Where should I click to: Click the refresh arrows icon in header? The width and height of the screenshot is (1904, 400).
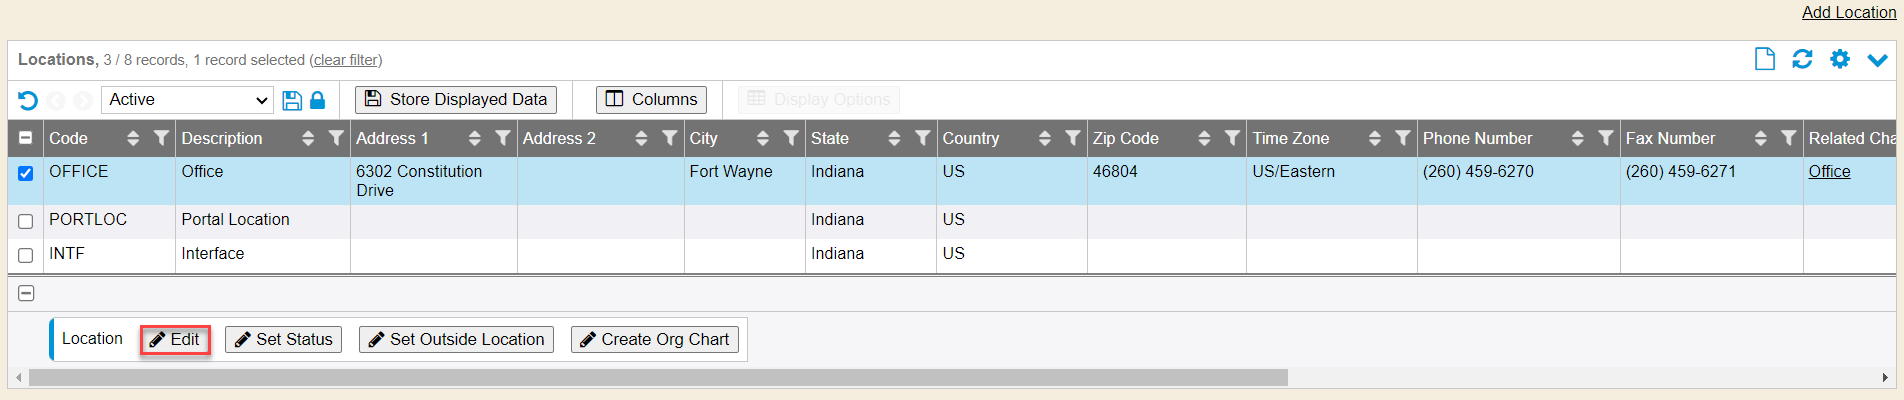click(x=1802, y=60)
